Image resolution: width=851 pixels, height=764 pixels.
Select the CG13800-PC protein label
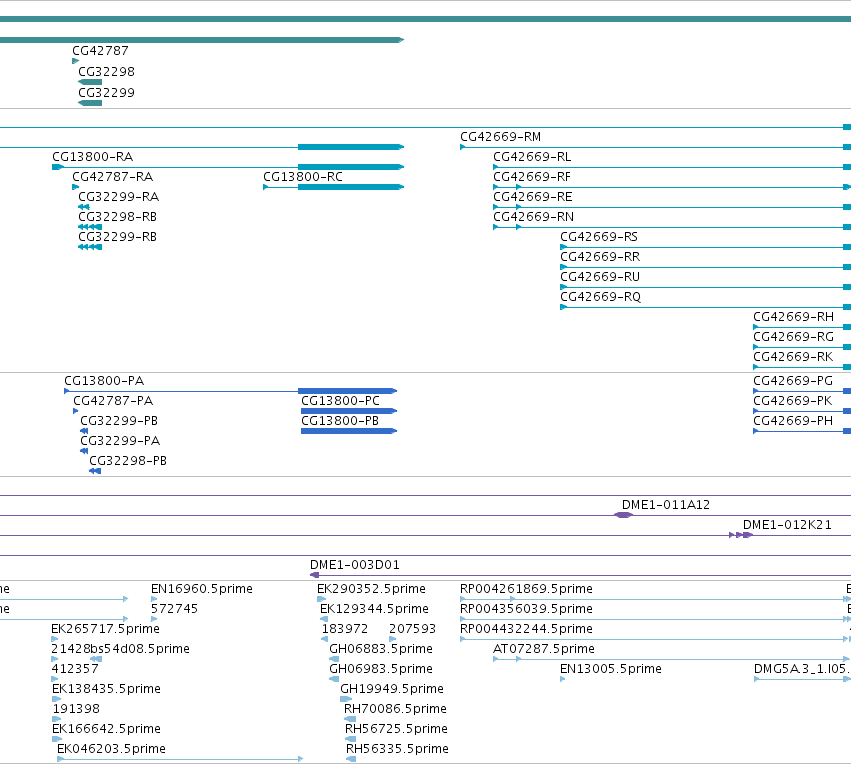(x=340, y=401)
